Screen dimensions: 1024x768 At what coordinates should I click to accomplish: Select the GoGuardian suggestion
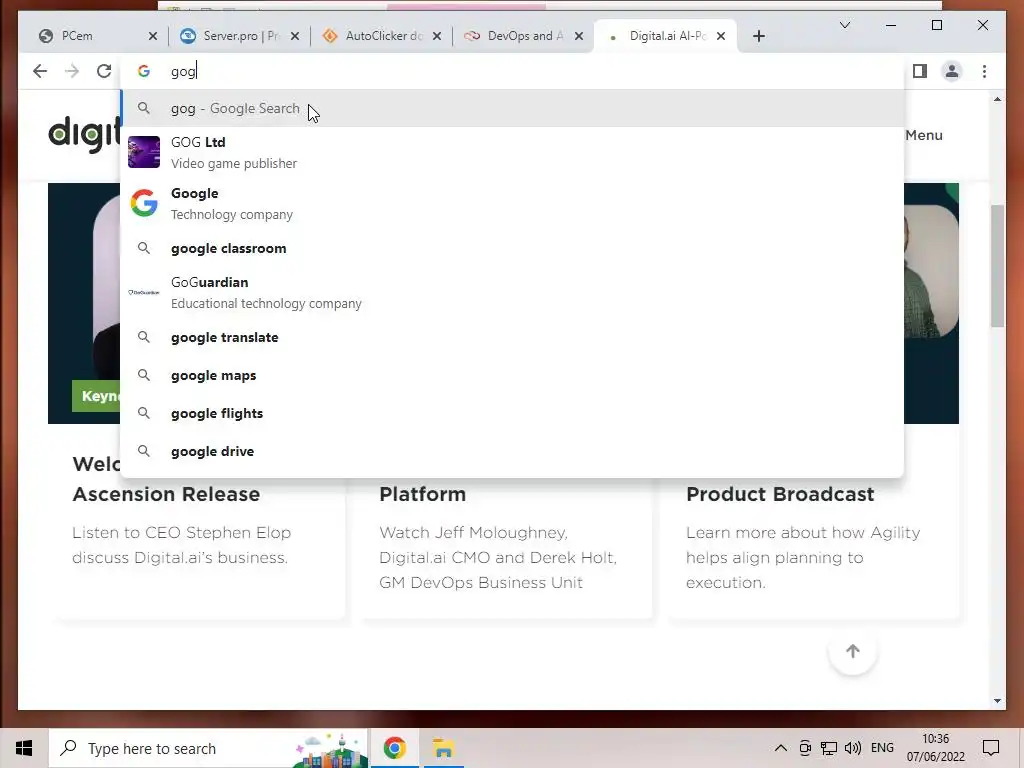[x=513, y=293]
